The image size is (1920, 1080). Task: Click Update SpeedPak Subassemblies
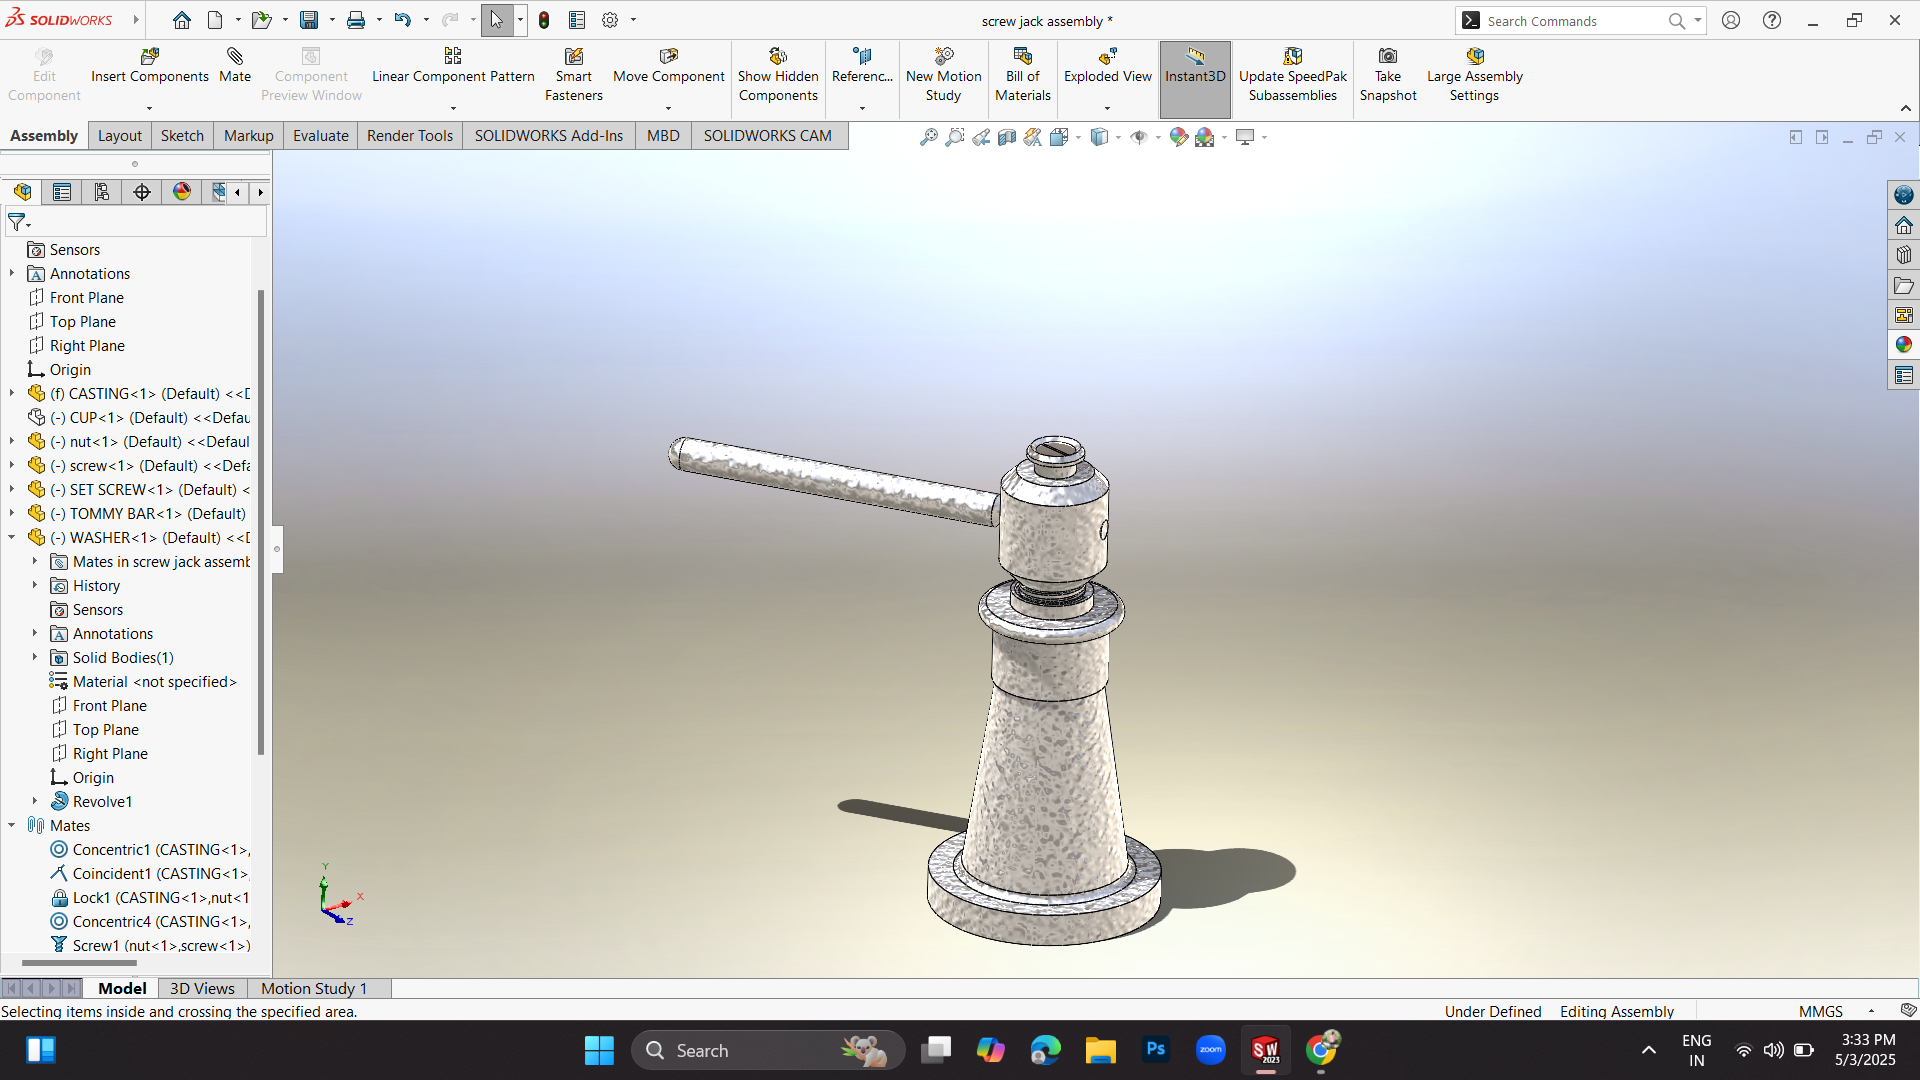click(1292, 75)
